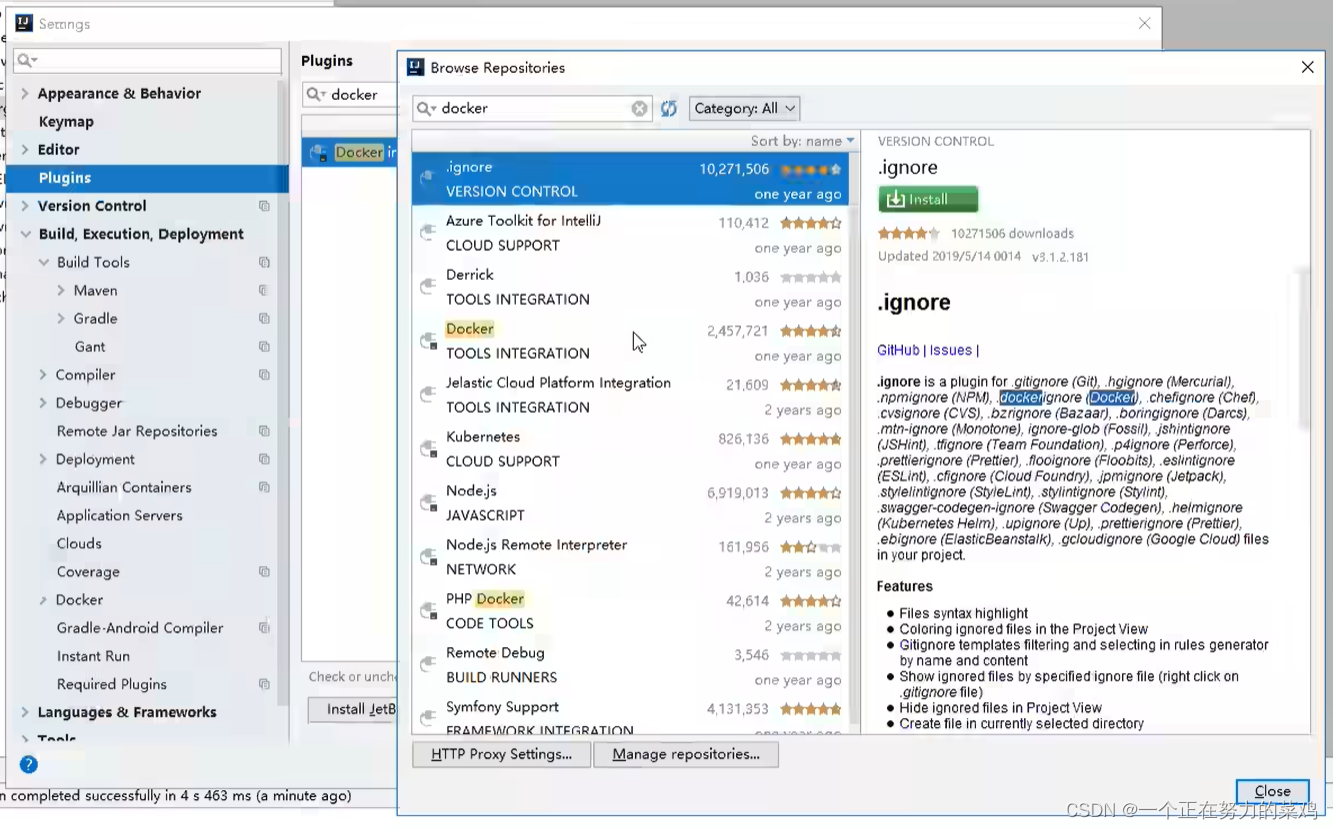Click the plugin icon of Symfony Support row
1333x829 pixels.
(x=428, y=718)
